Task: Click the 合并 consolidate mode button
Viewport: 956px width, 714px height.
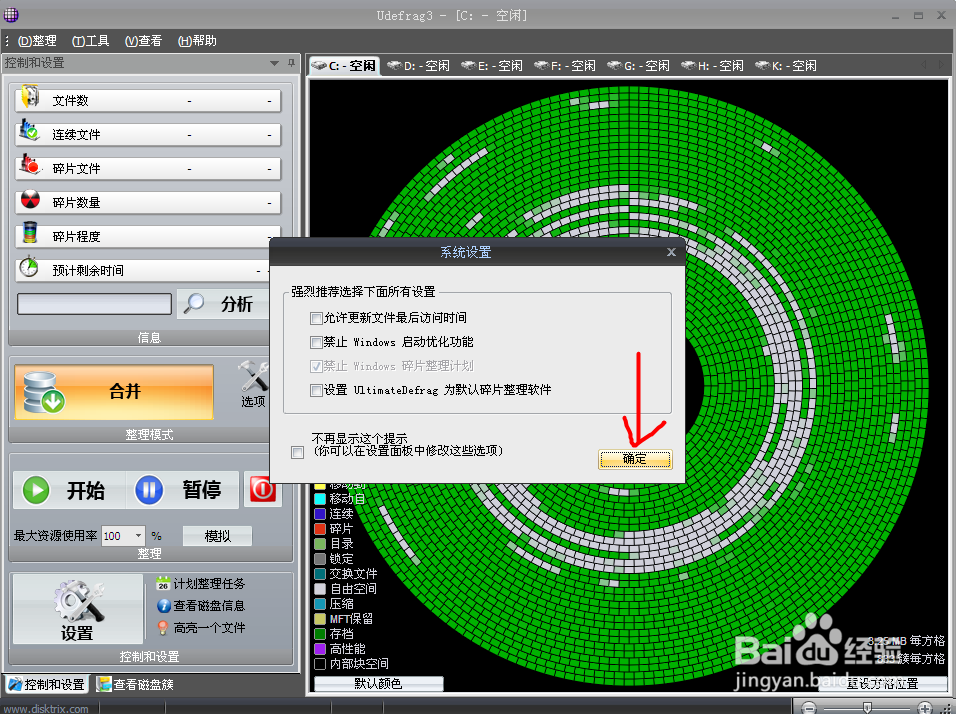Action: [x=114, y=392]
